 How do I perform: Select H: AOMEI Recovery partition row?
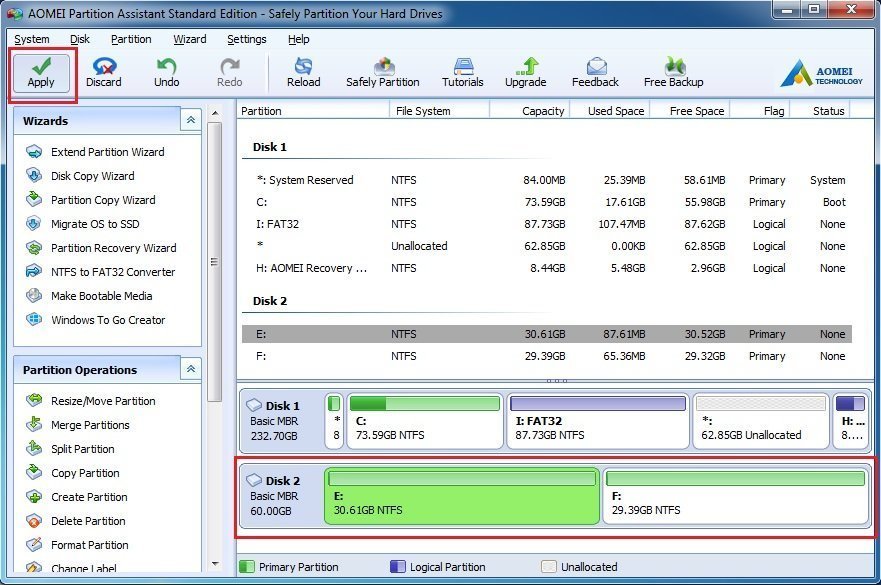coord(547,268)
